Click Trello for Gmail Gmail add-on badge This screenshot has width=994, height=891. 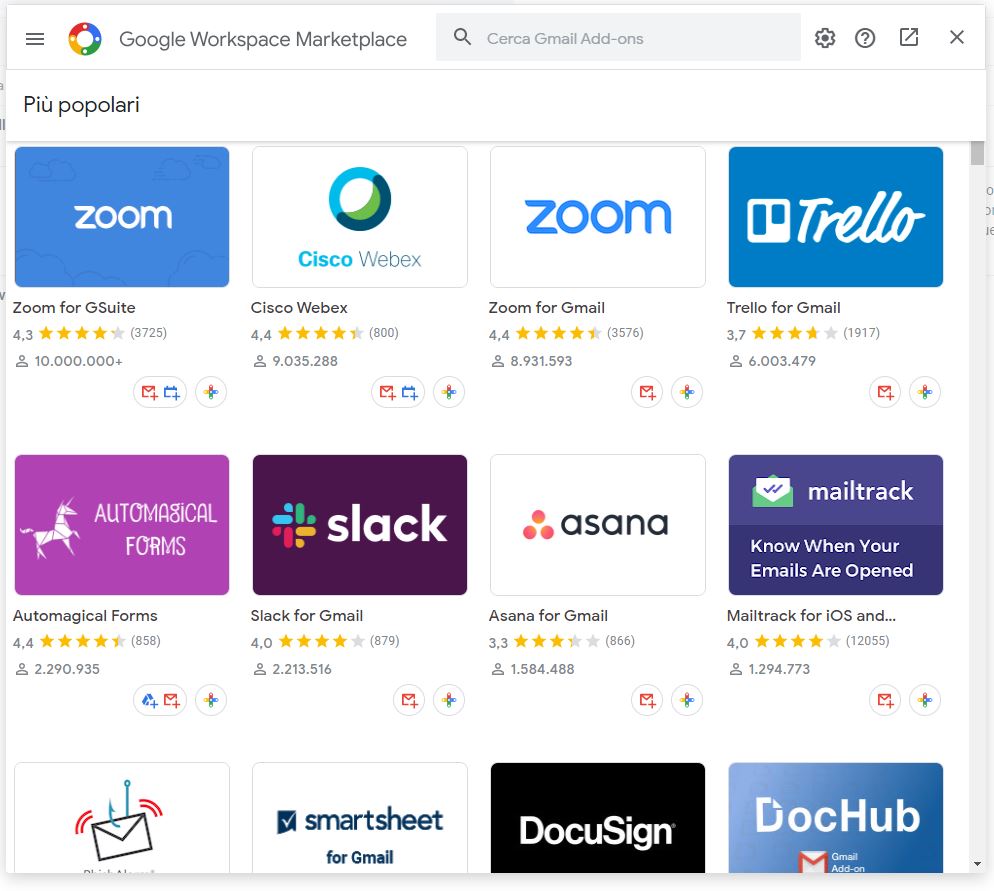point(885,392)
